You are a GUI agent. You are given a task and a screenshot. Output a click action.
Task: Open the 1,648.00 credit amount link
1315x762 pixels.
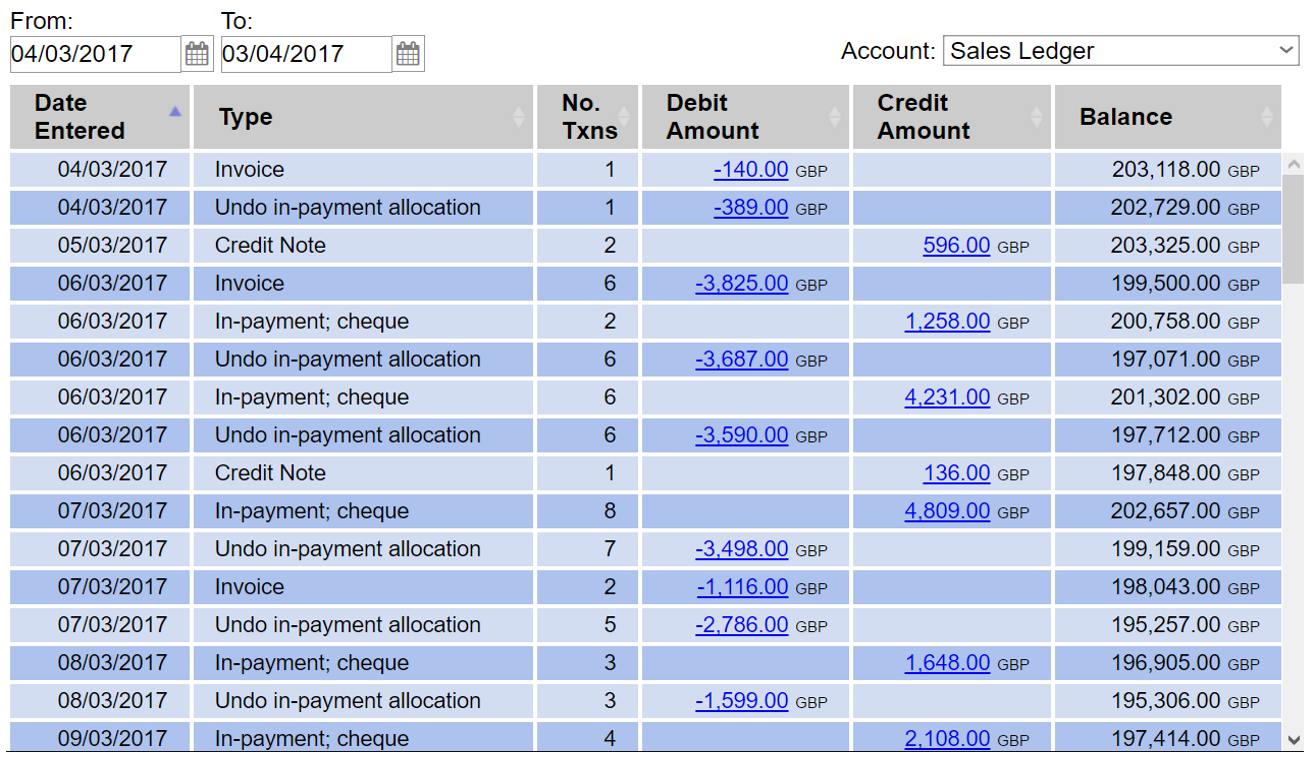coord(948,664)
